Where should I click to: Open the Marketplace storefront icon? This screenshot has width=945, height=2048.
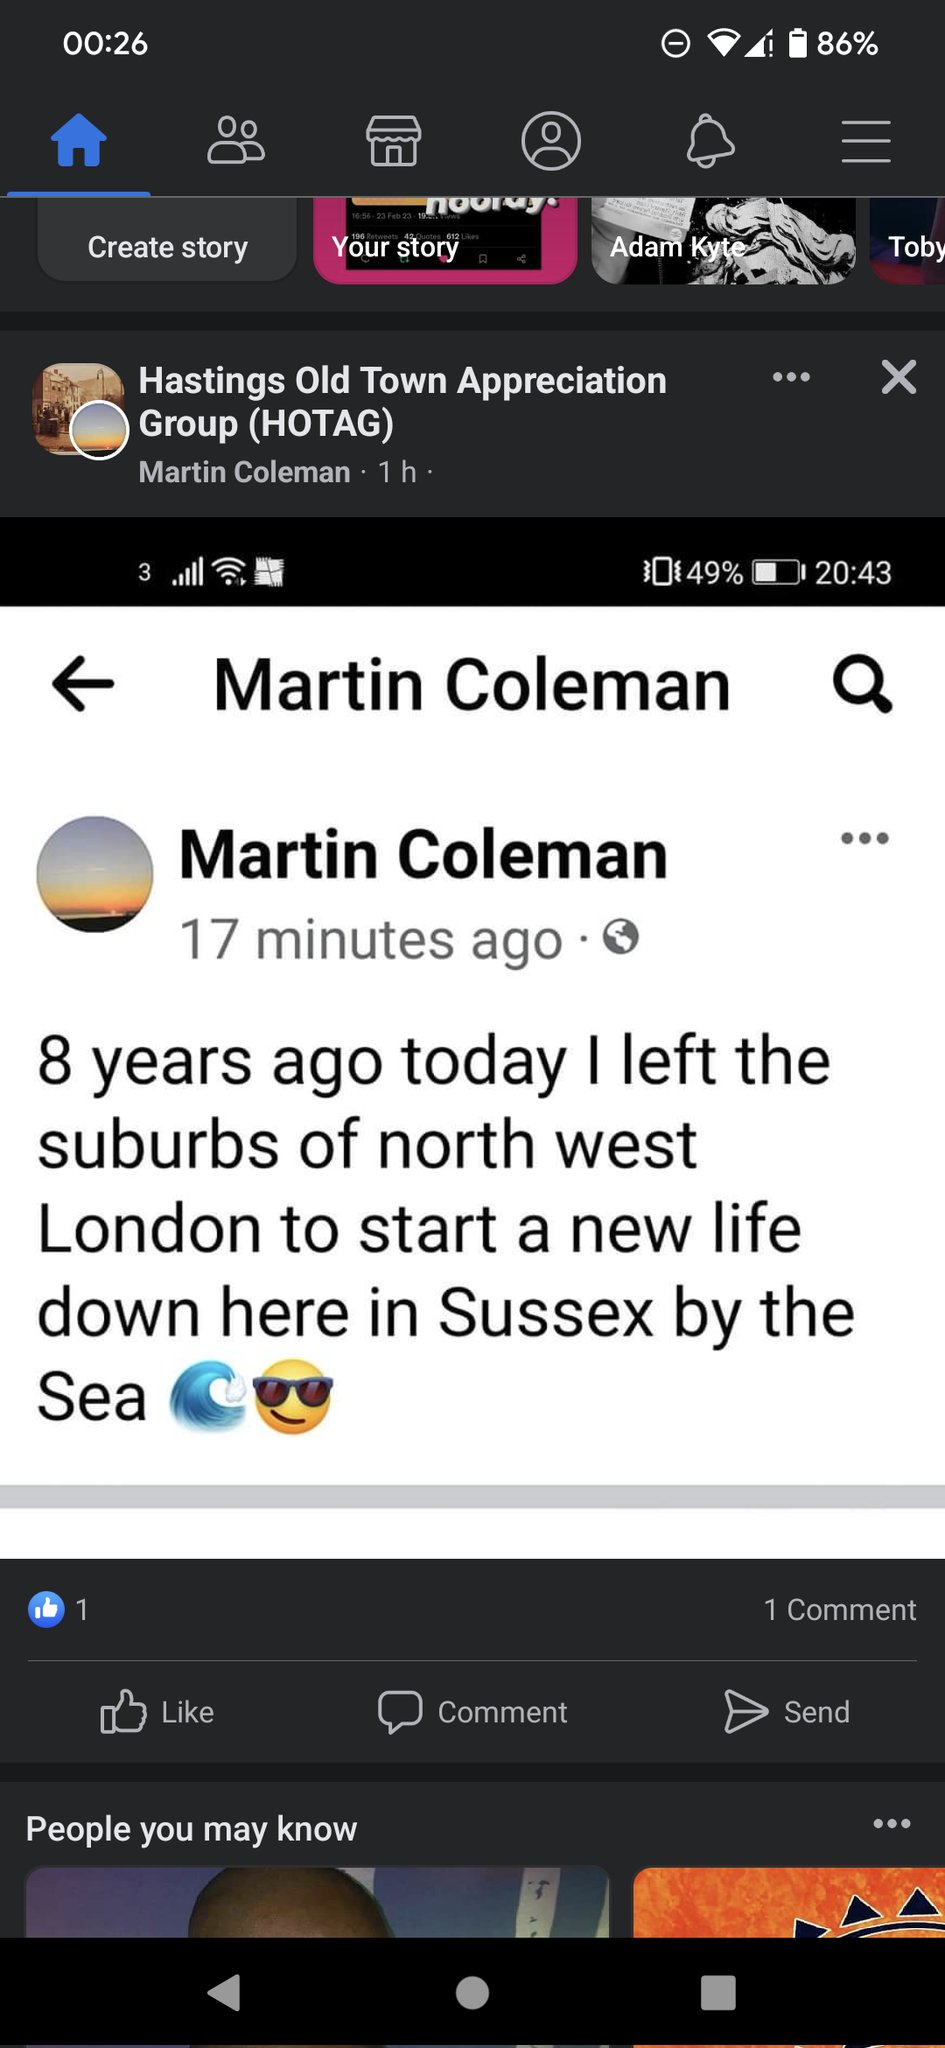pos(393,140)
